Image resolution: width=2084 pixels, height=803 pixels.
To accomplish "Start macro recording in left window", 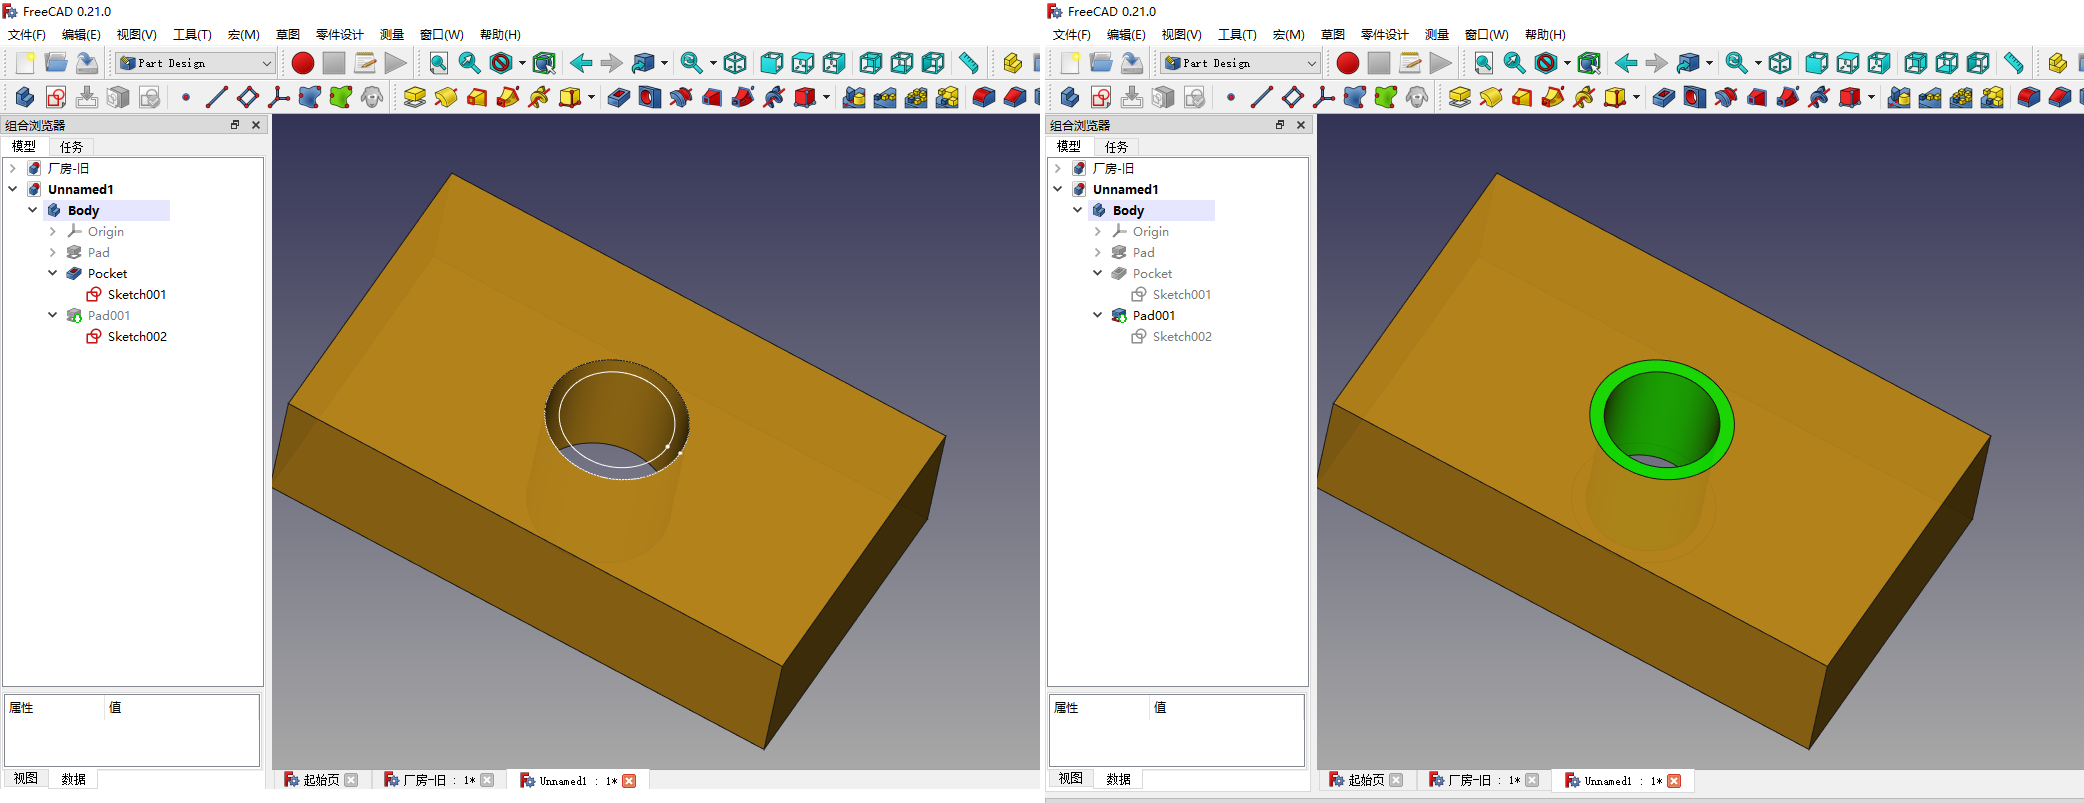I will coord(303,63).
